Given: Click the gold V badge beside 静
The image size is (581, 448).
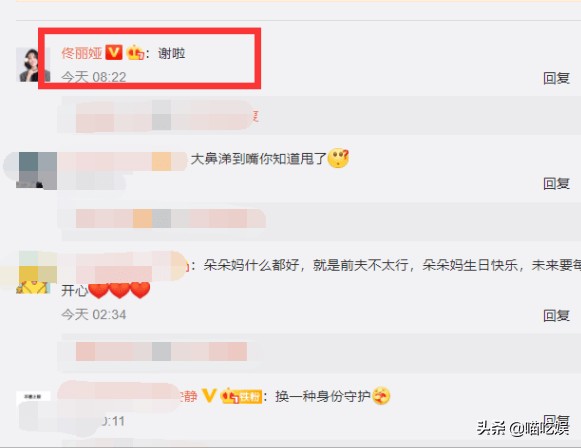Looking at the screenshot, I should coord(209,396).
